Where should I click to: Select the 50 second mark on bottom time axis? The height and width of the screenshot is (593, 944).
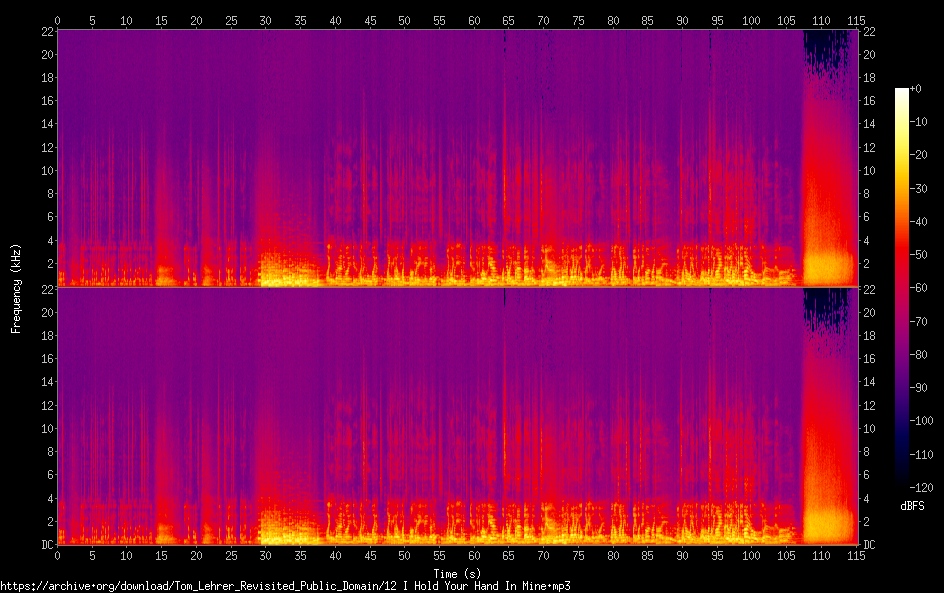pos(404,555)
